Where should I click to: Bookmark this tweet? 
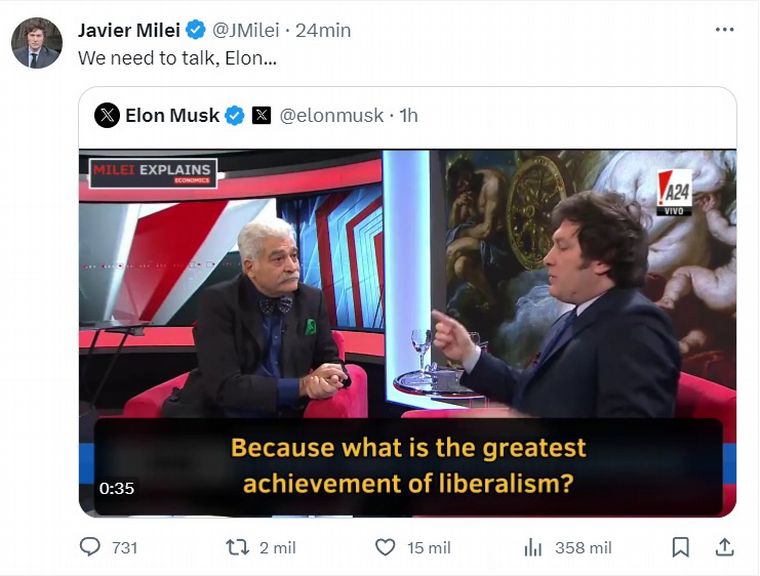[681, 547]
